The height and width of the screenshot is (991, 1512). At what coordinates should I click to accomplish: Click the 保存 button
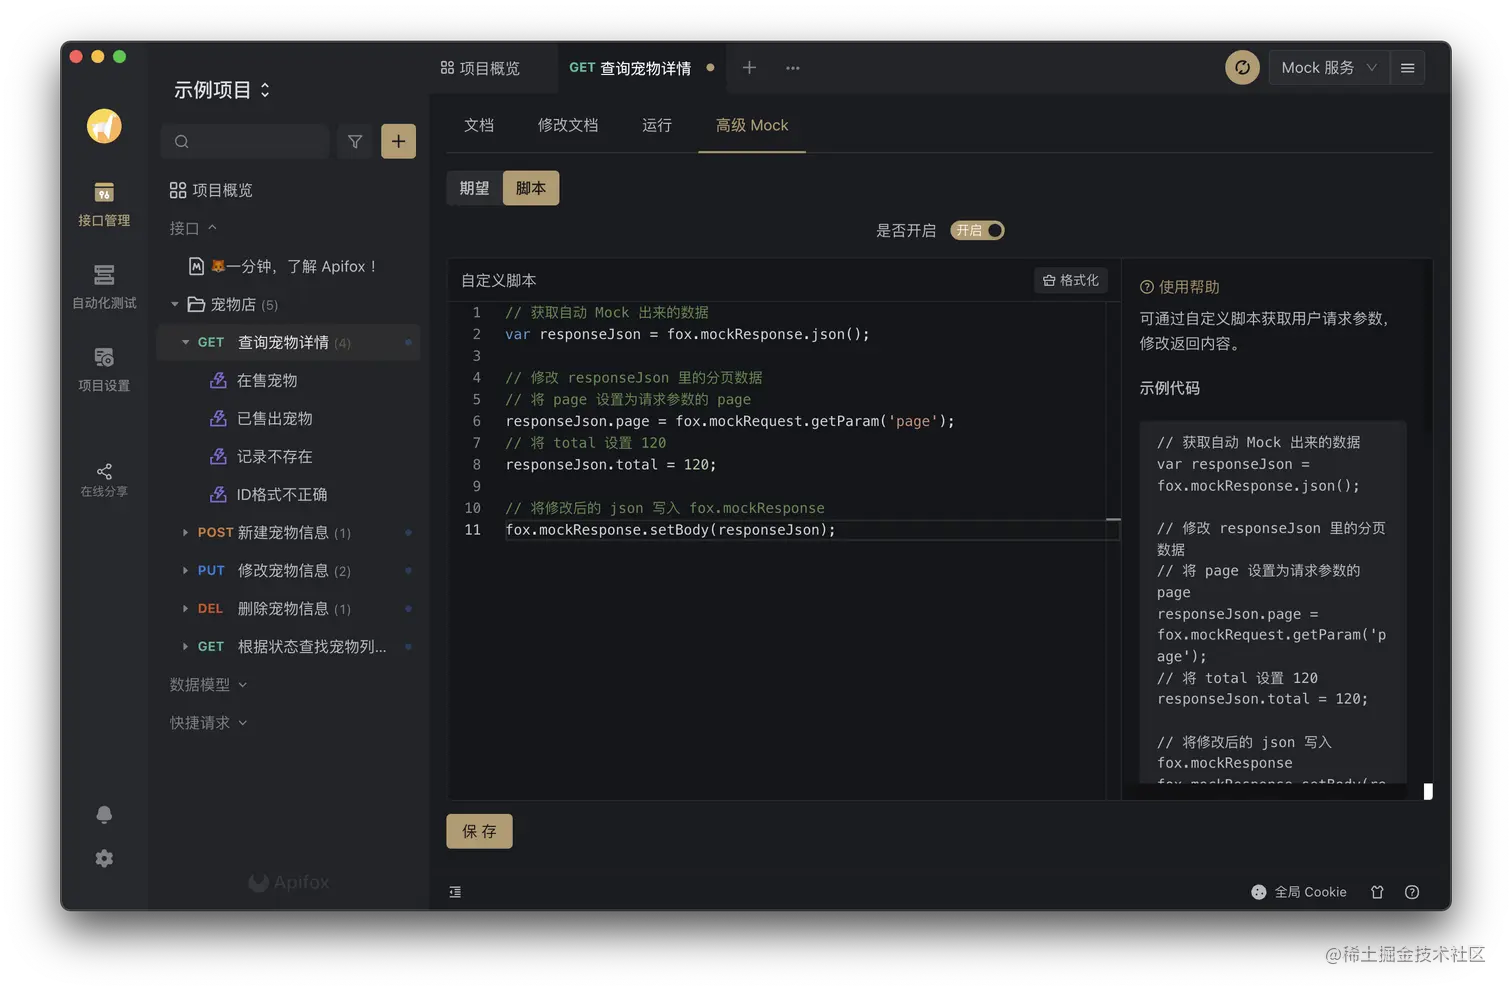479,831
